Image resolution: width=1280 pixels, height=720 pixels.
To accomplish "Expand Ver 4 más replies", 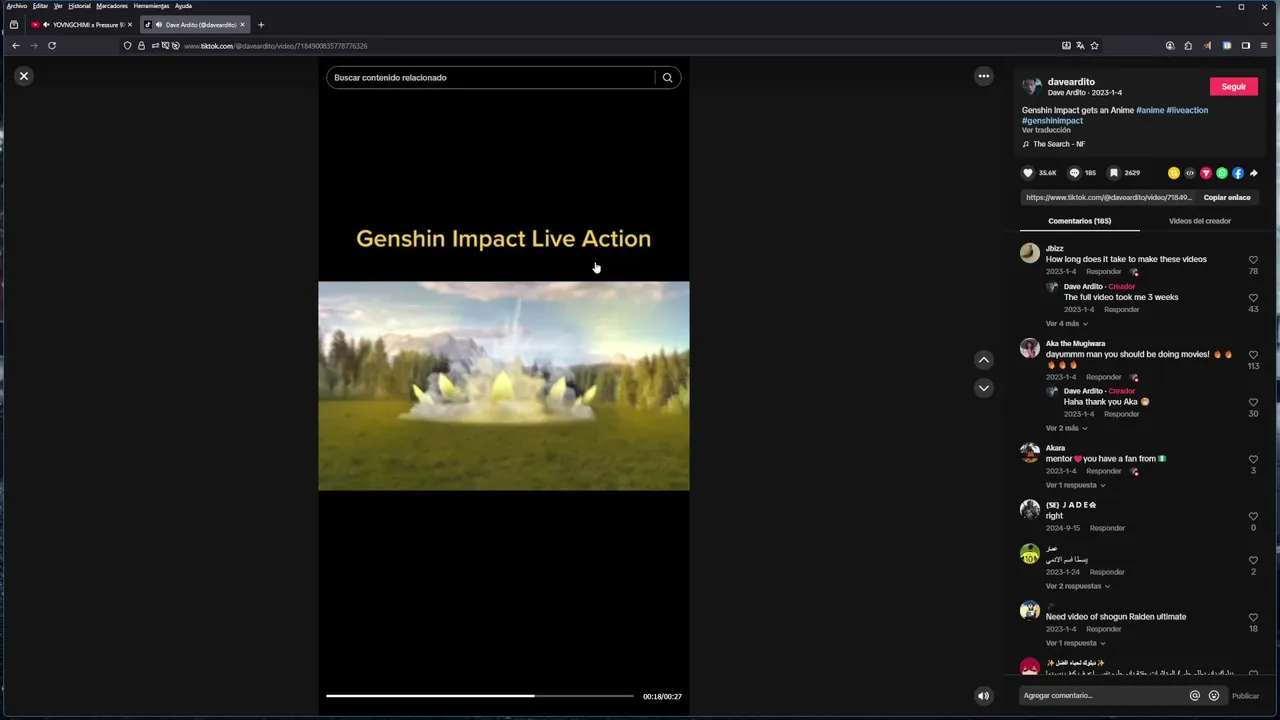I will click(1066, 324).
